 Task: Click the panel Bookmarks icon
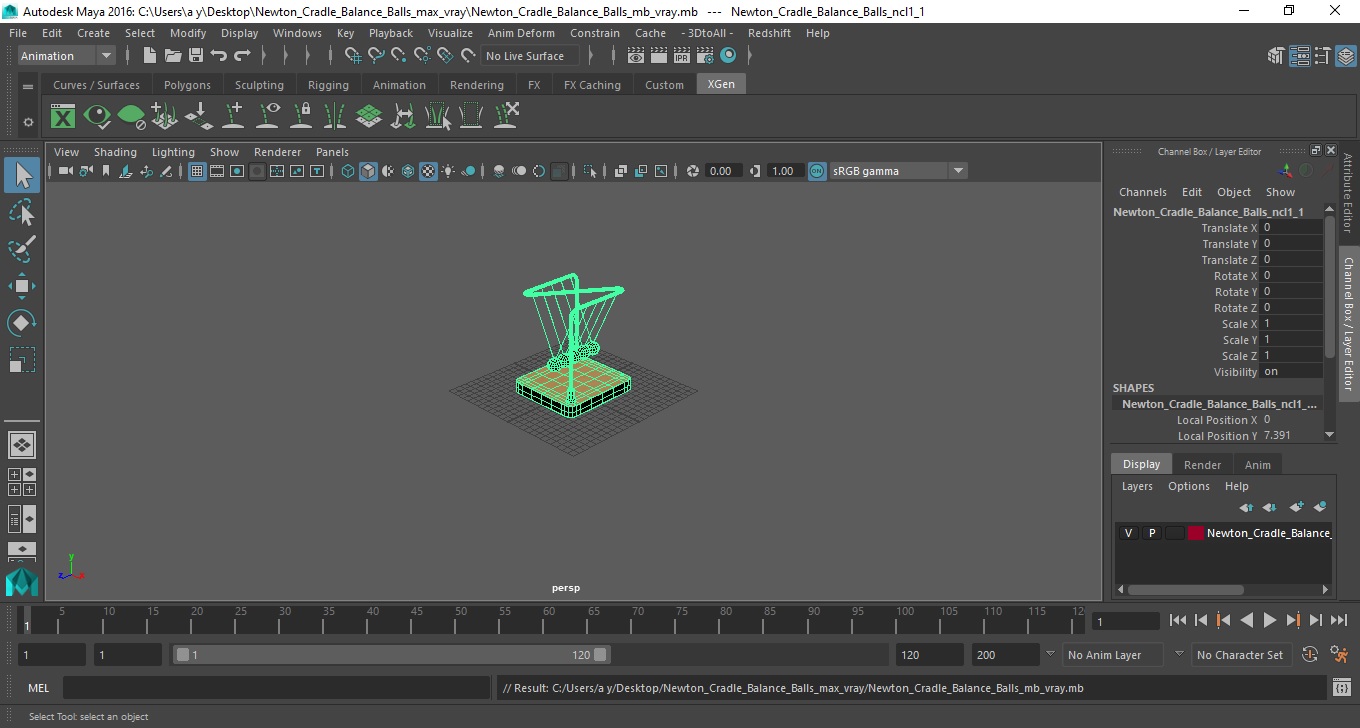pyautogui.click(x=105, y=171)
